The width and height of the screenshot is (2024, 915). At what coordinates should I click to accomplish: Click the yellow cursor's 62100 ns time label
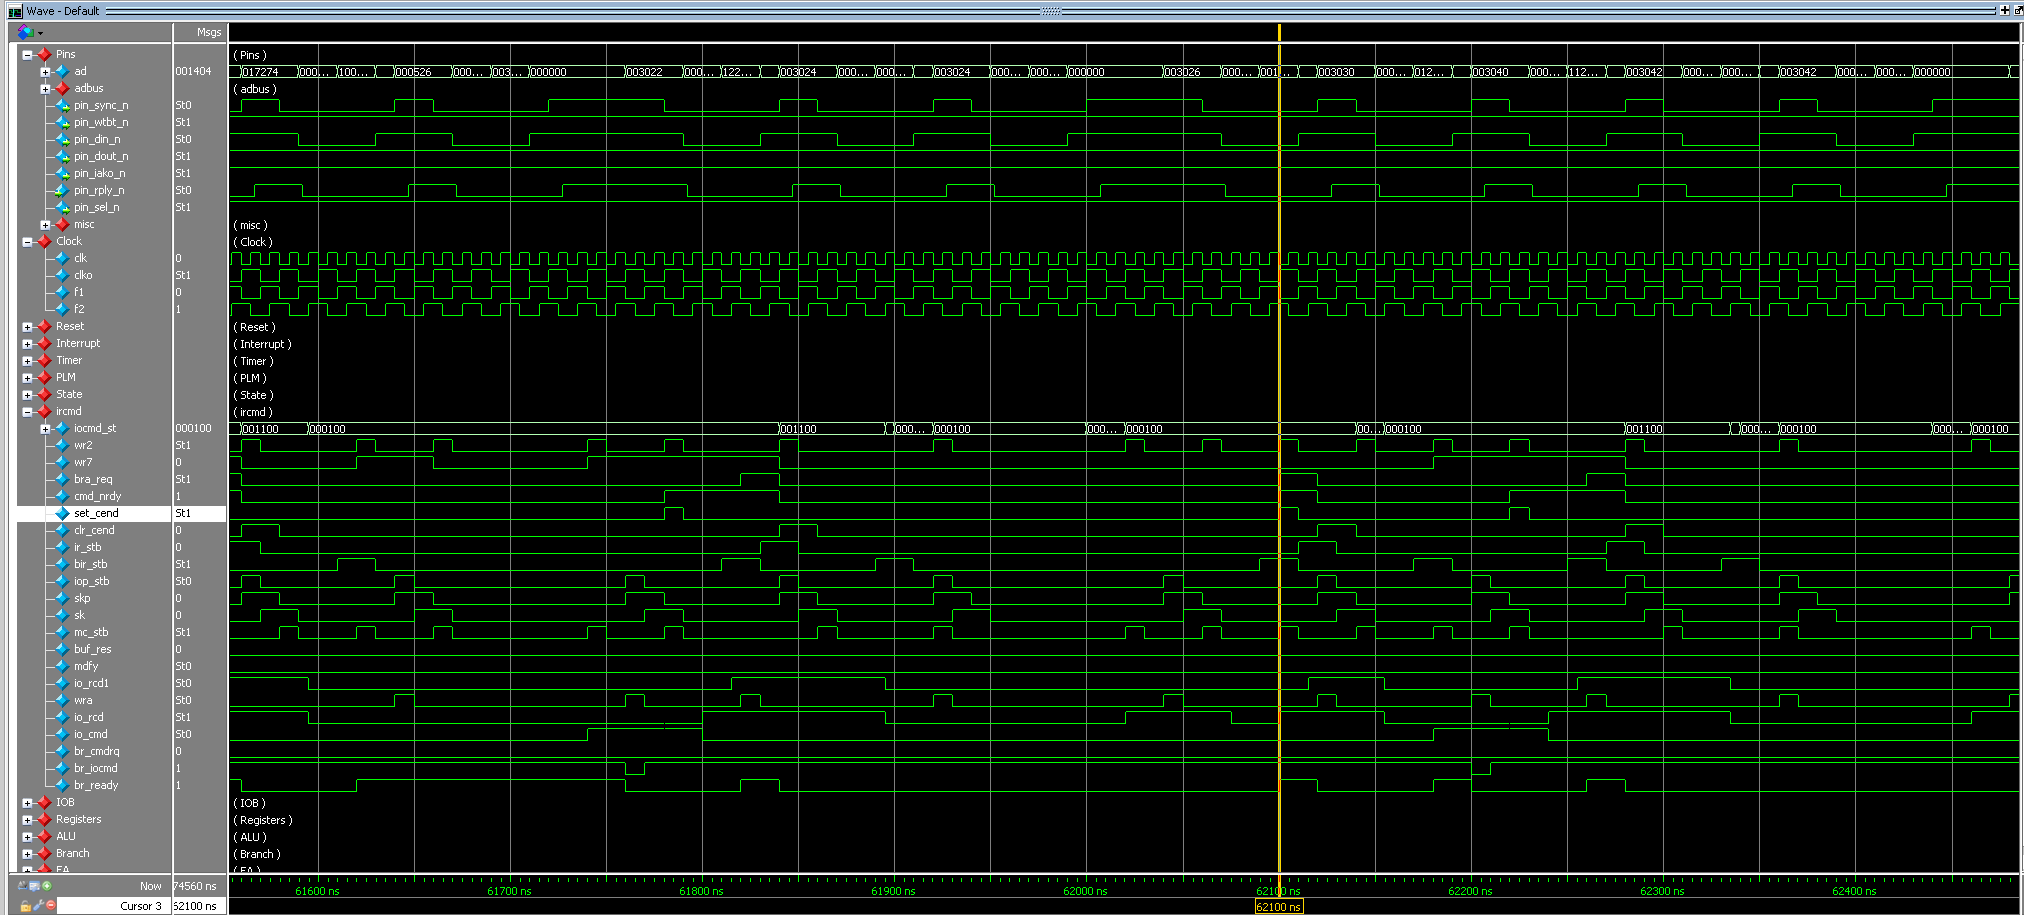[x=1278, y=907]
